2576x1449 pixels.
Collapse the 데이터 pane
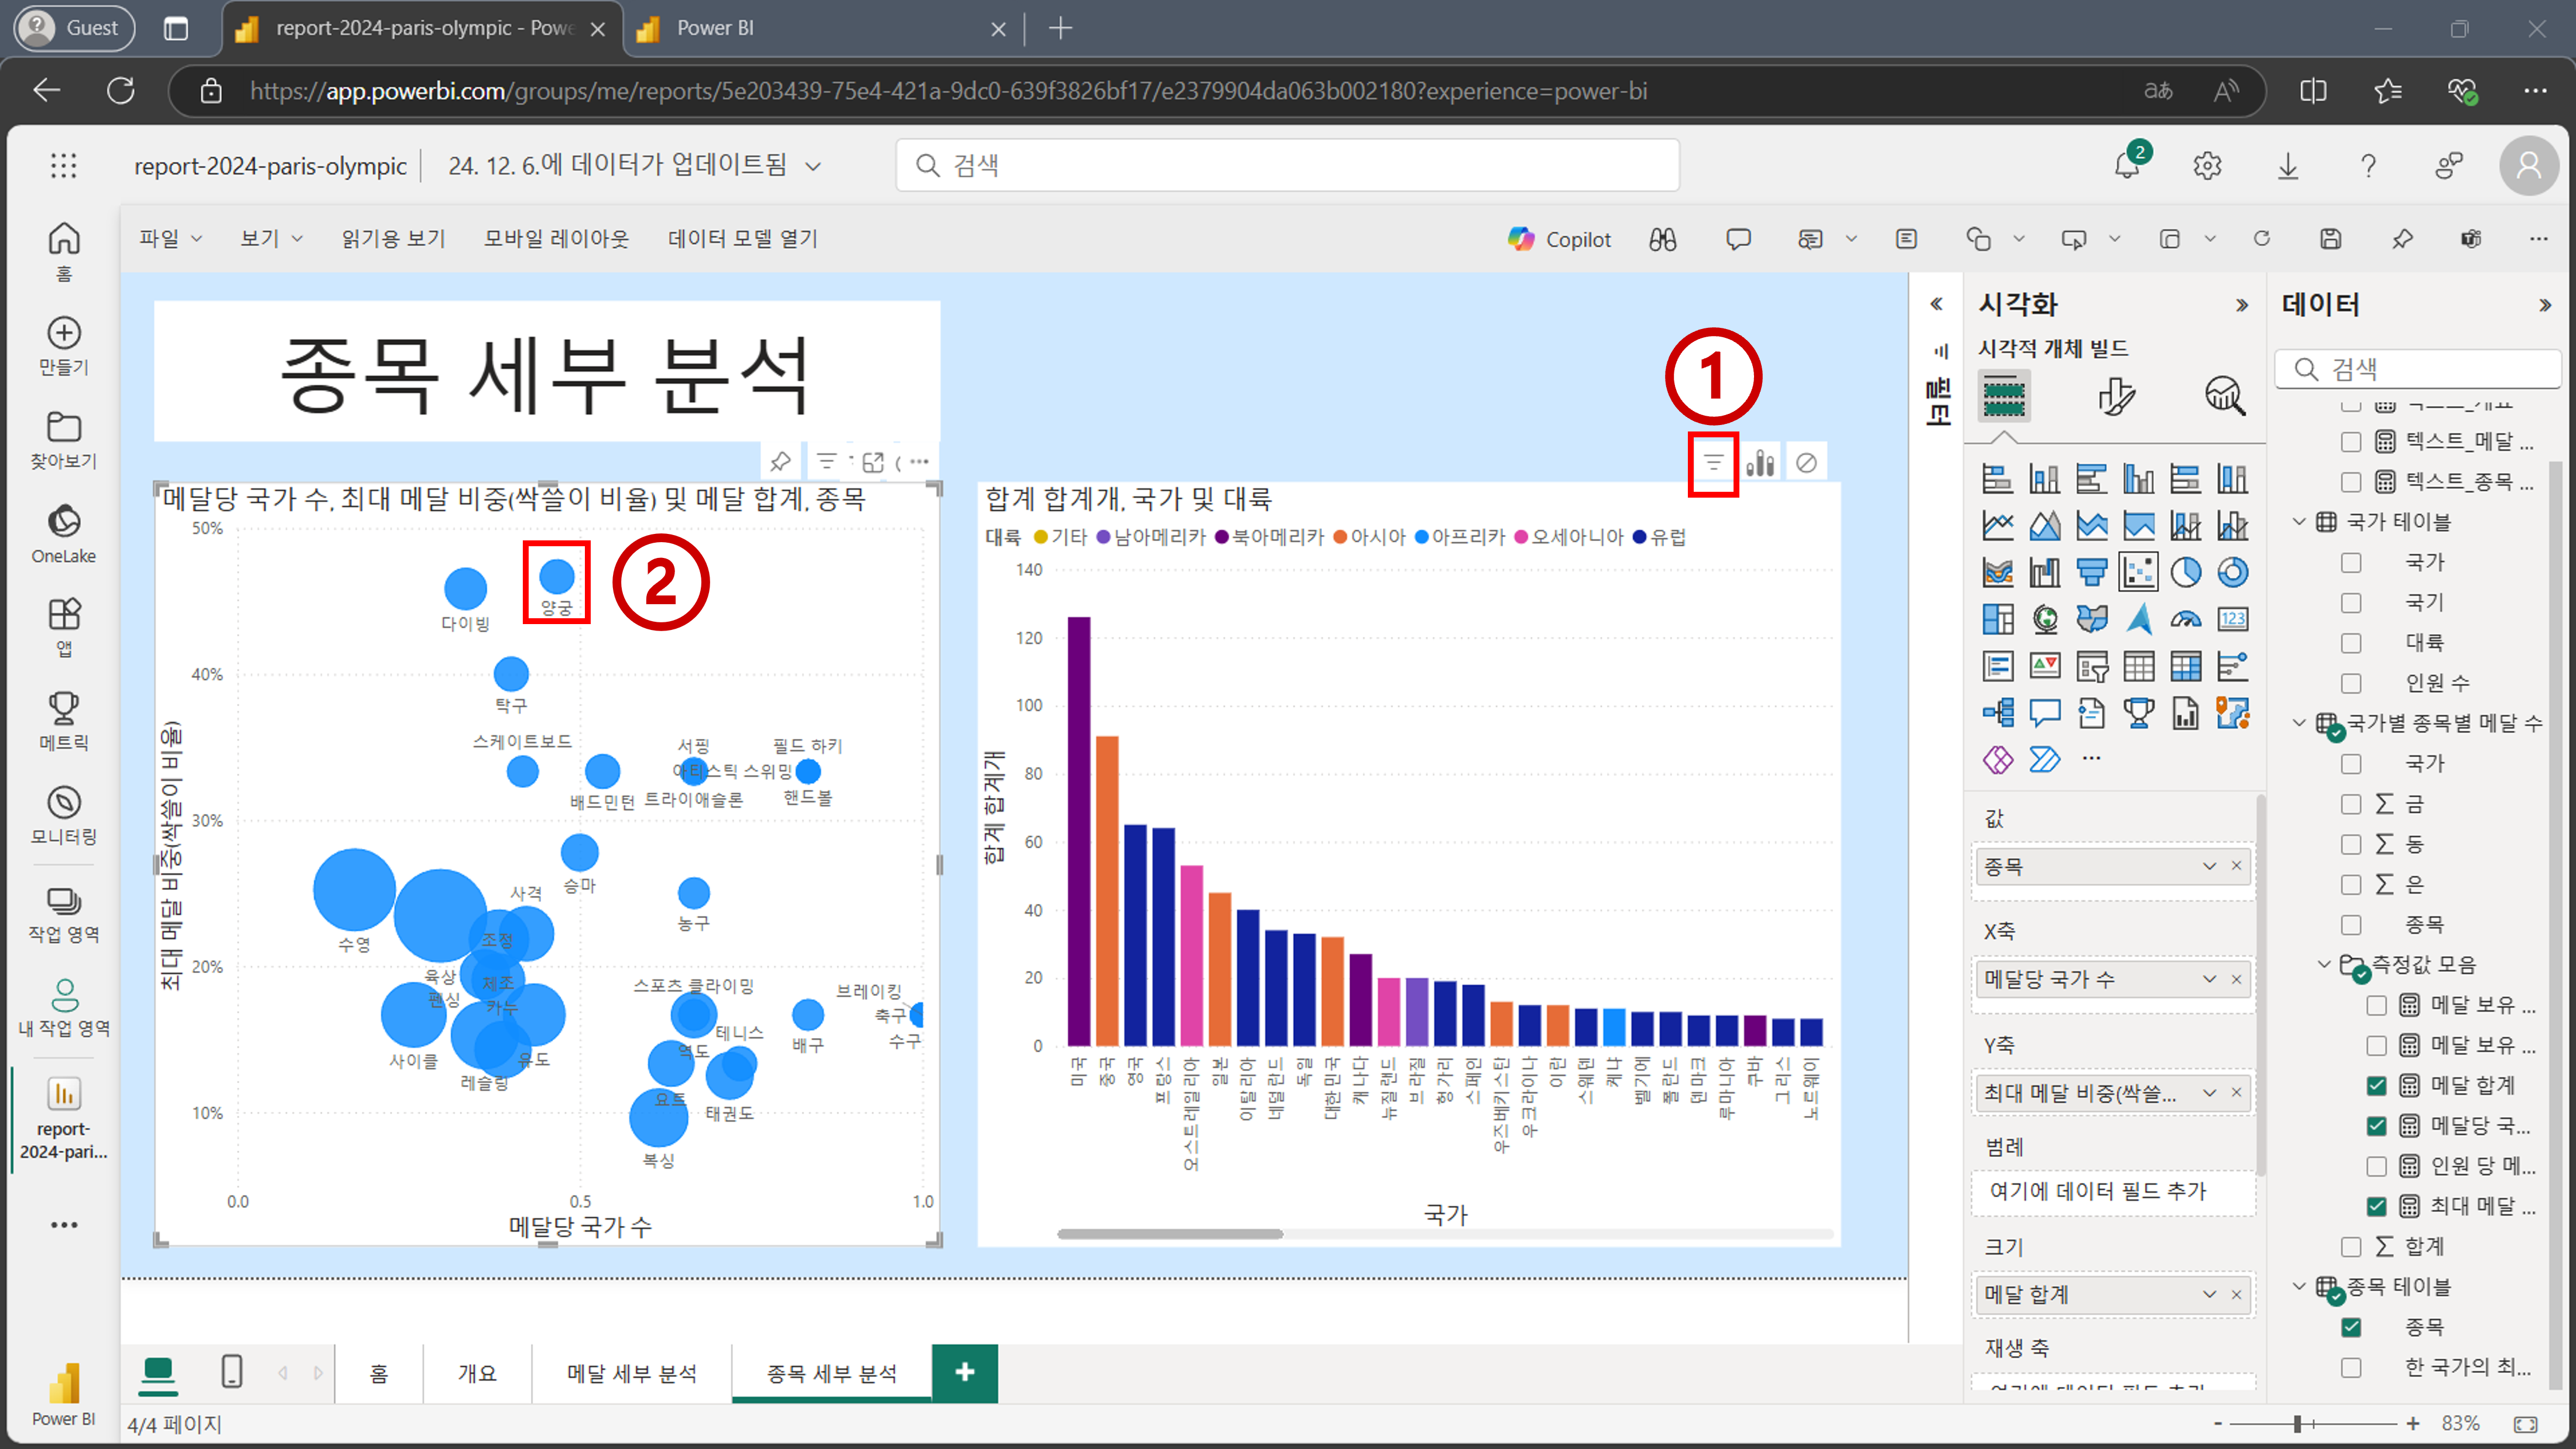(2545, 305)
